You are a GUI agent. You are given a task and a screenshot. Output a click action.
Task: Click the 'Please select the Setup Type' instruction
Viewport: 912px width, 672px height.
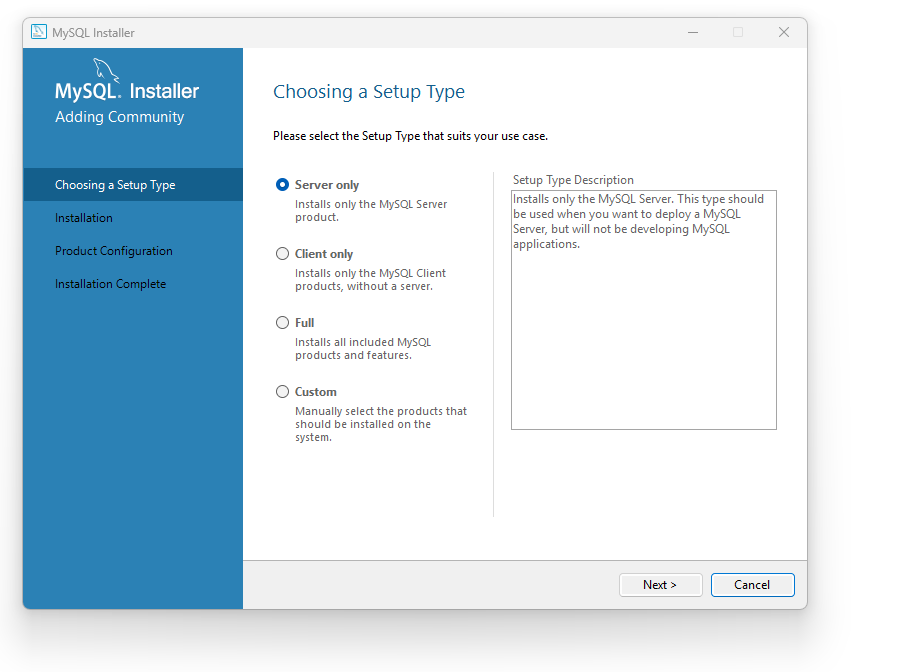[410, 136]
